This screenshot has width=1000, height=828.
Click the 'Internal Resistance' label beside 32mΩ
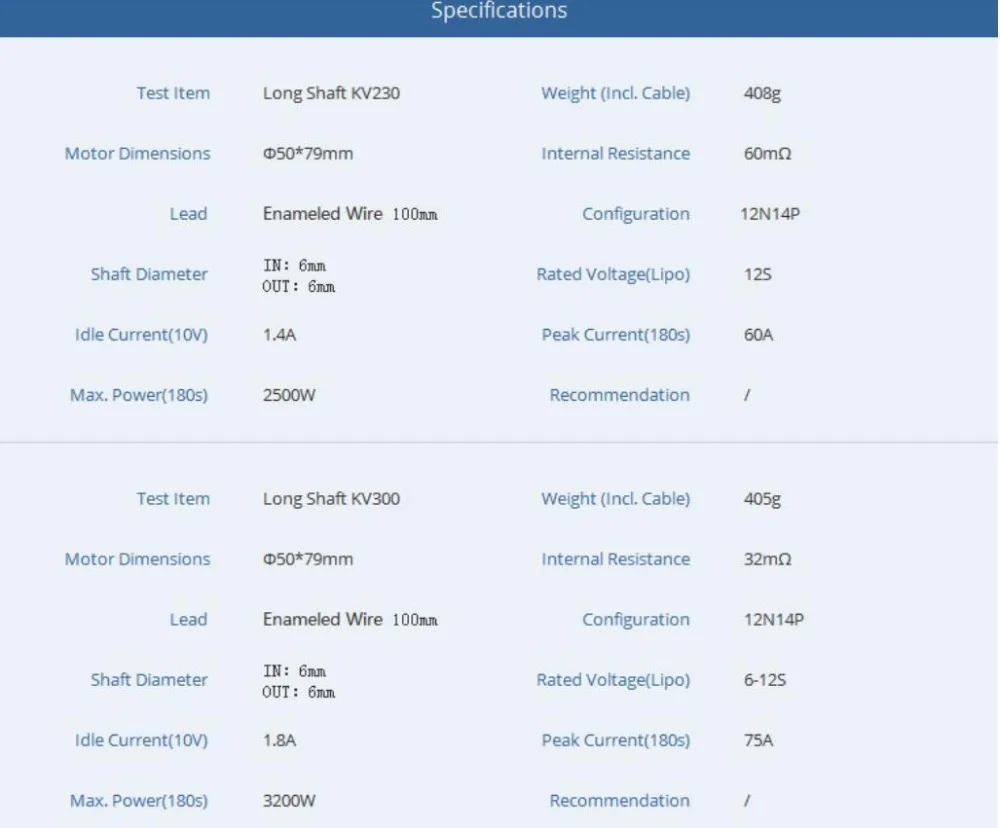point(615,559)
